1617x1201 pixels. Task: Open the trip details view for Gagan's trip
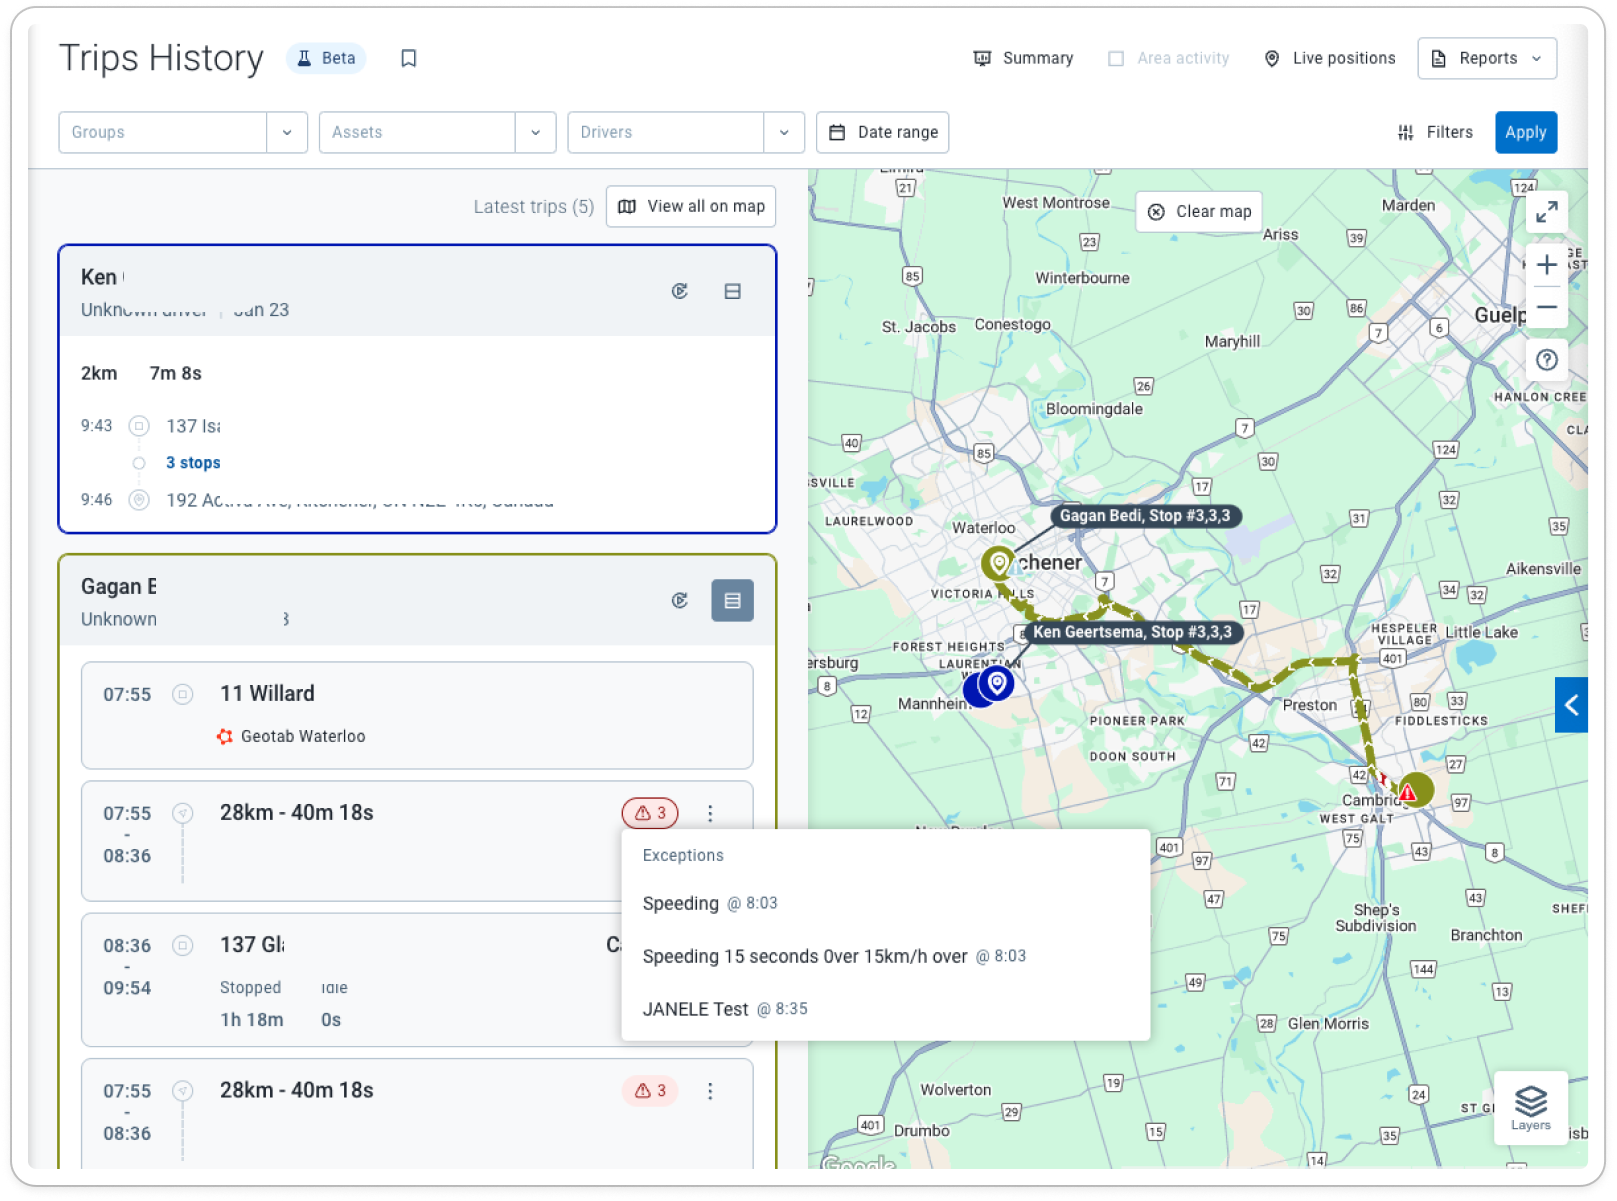click(x=733, y=600)
